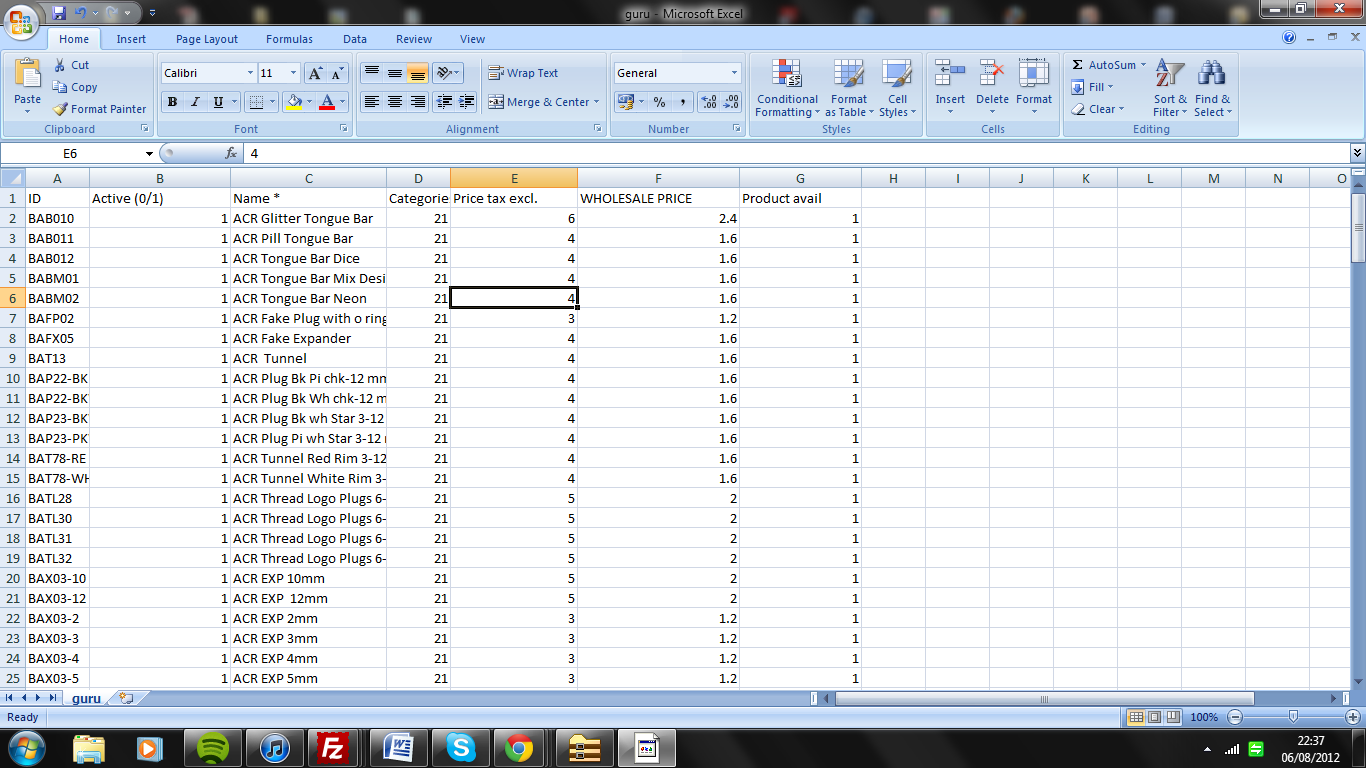
Task: Zoom out with the minus button
Action: (1235, 717)
